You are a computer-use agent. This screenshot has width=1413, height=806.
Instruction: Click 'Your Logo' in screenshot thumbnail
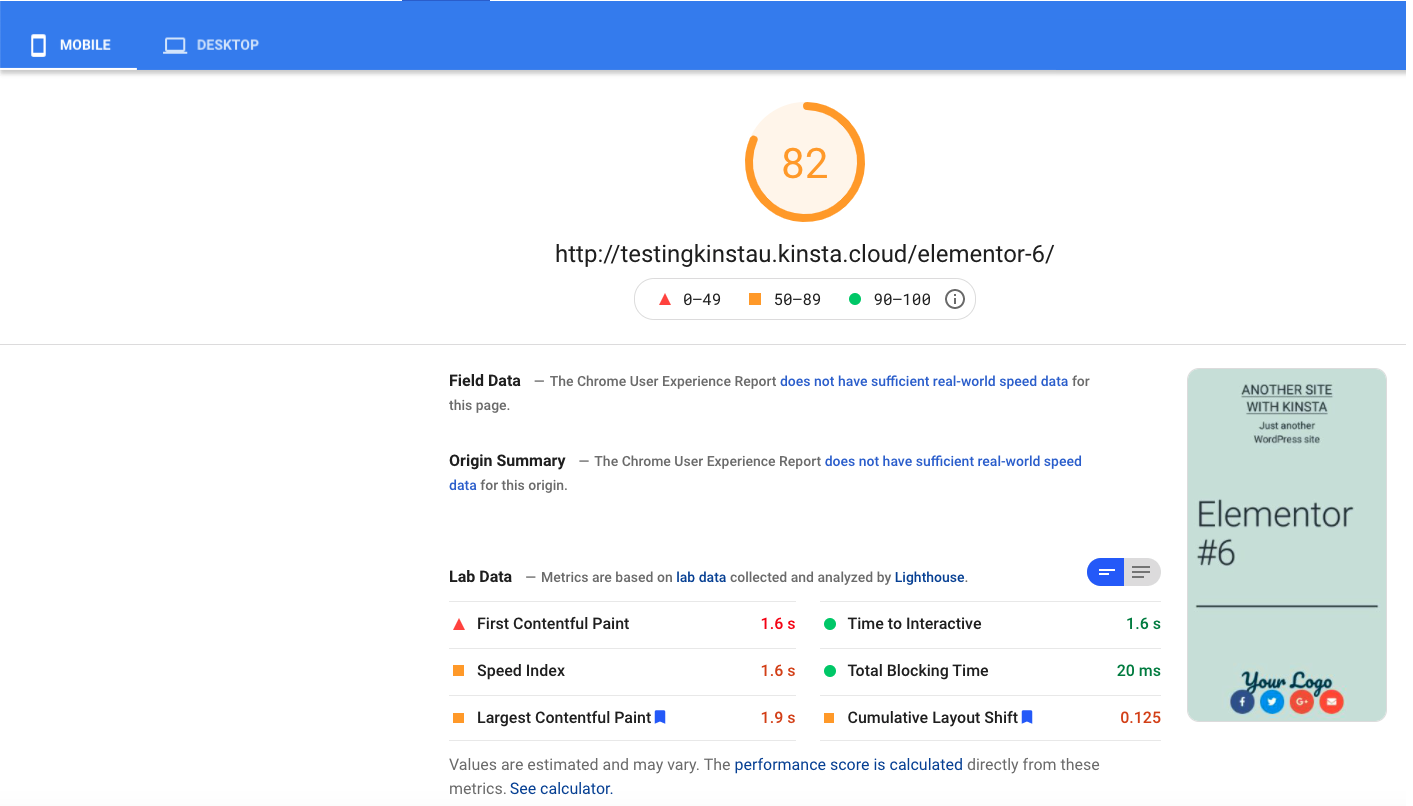(x=1287, y=681)
